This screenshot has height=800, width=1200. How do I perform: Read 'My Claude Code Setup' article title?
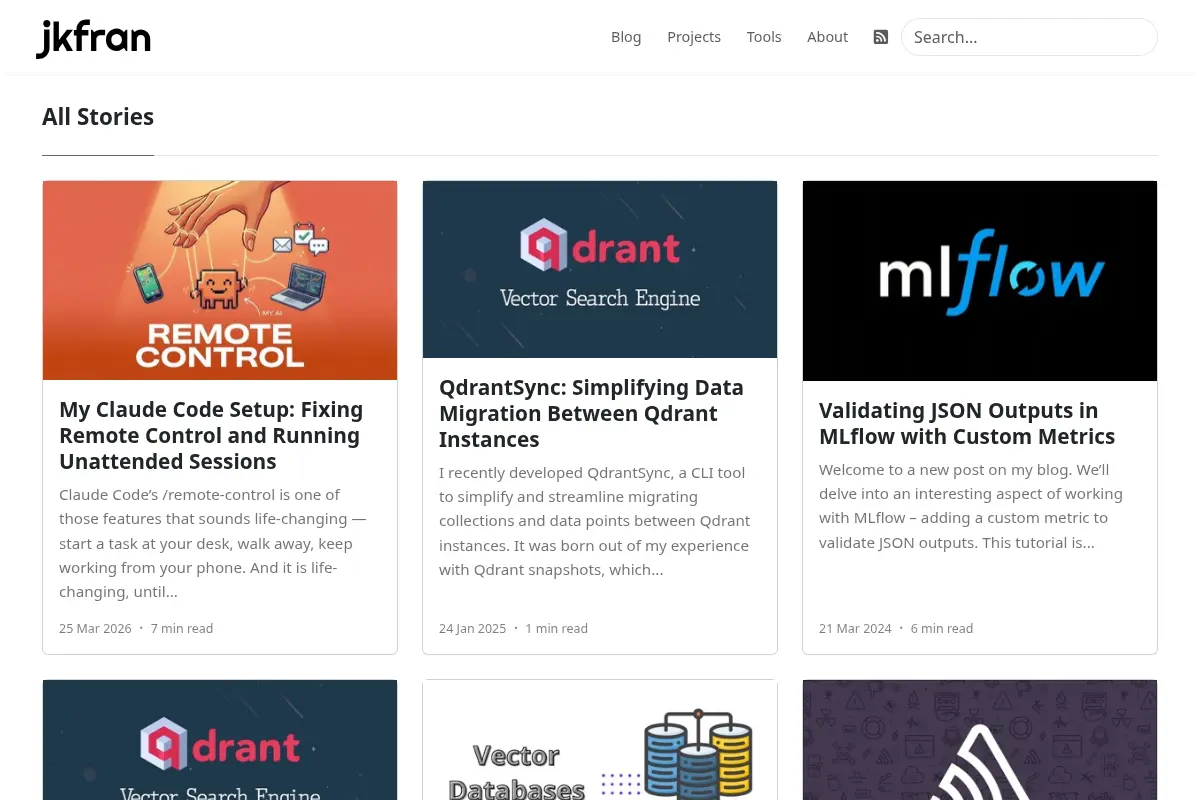point(211,436)
